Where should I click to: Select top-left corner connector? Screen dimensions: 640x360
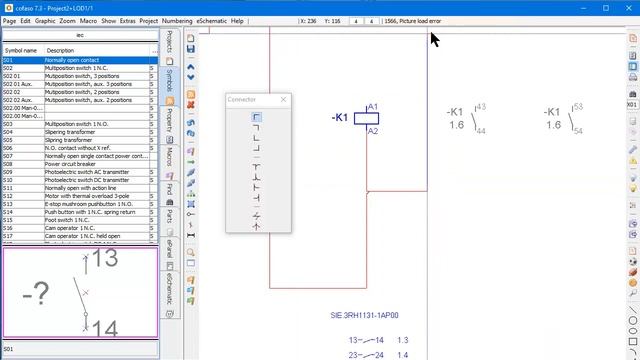[256, 117]
